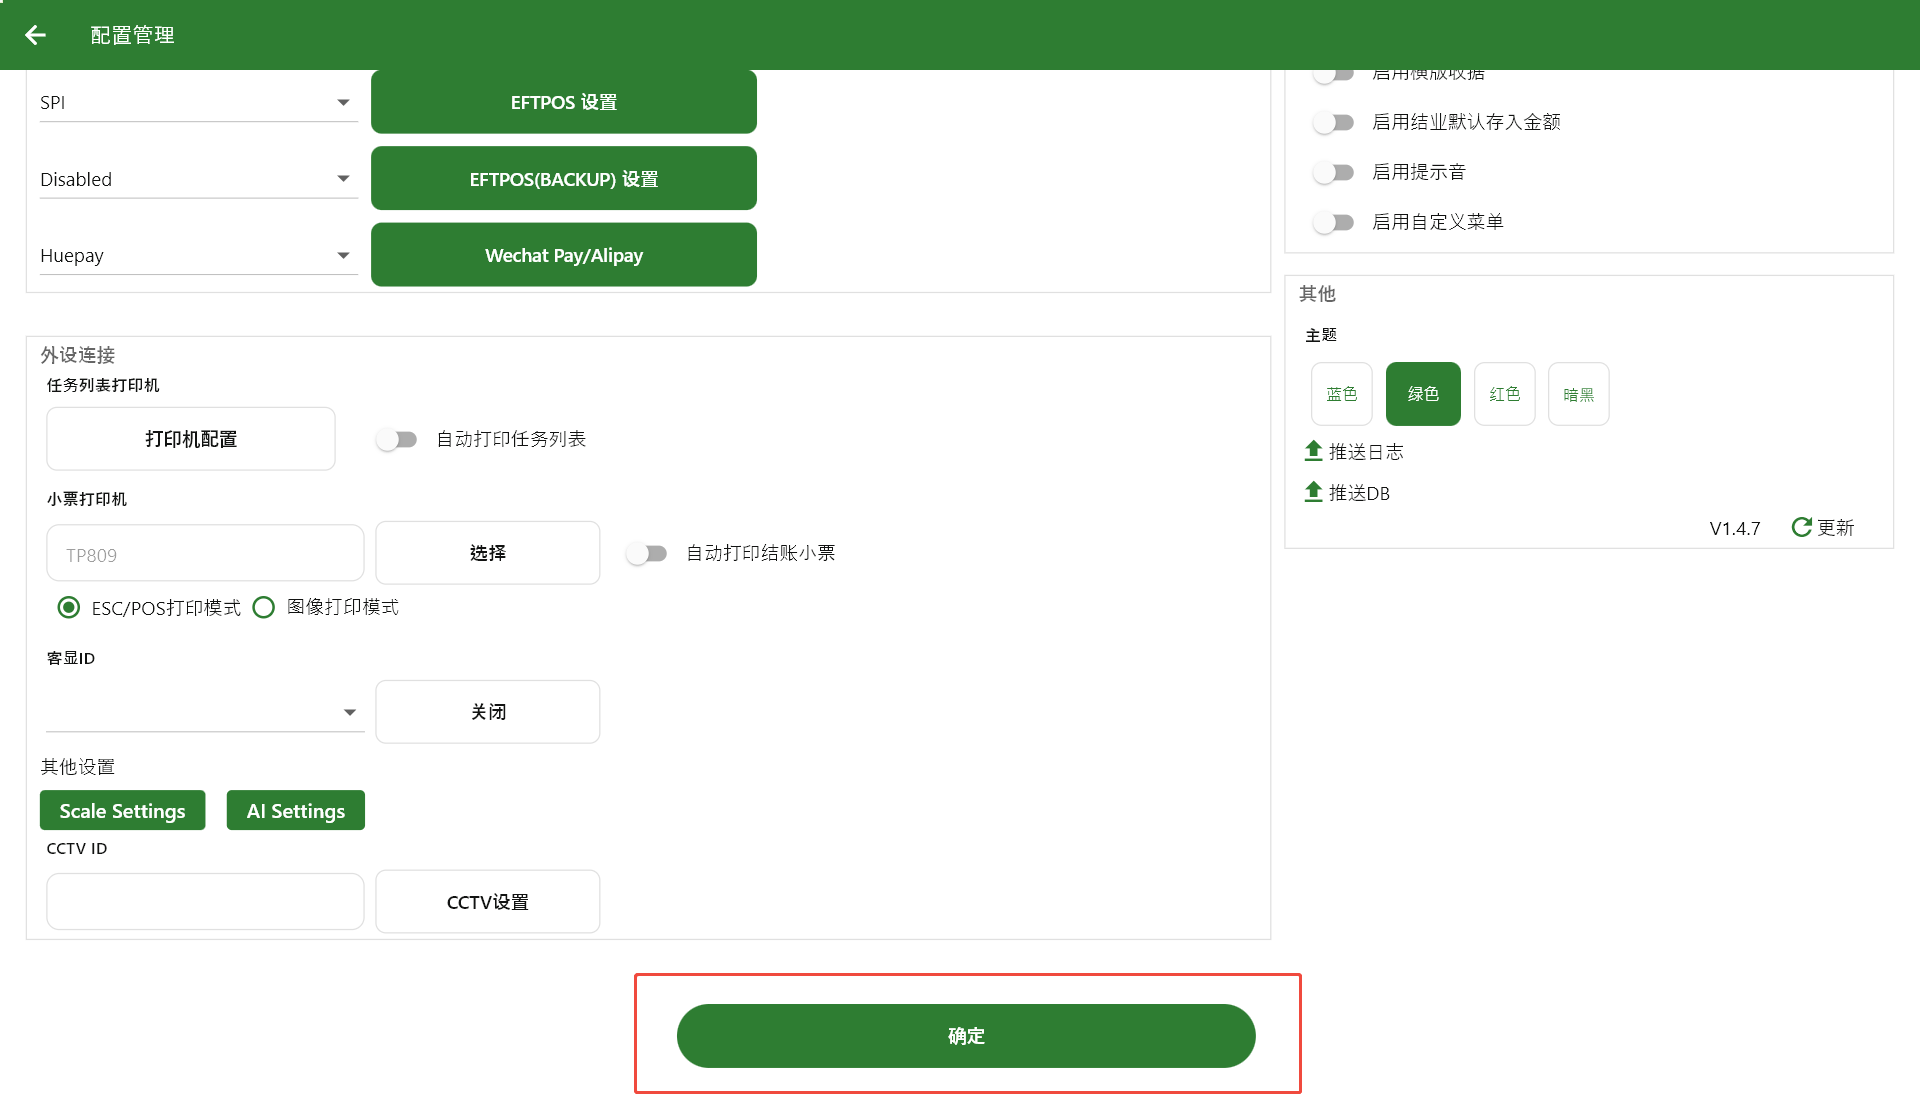Click the EFTPOS 设置 button
1920x1111 pixels.
tap(563, 102)
